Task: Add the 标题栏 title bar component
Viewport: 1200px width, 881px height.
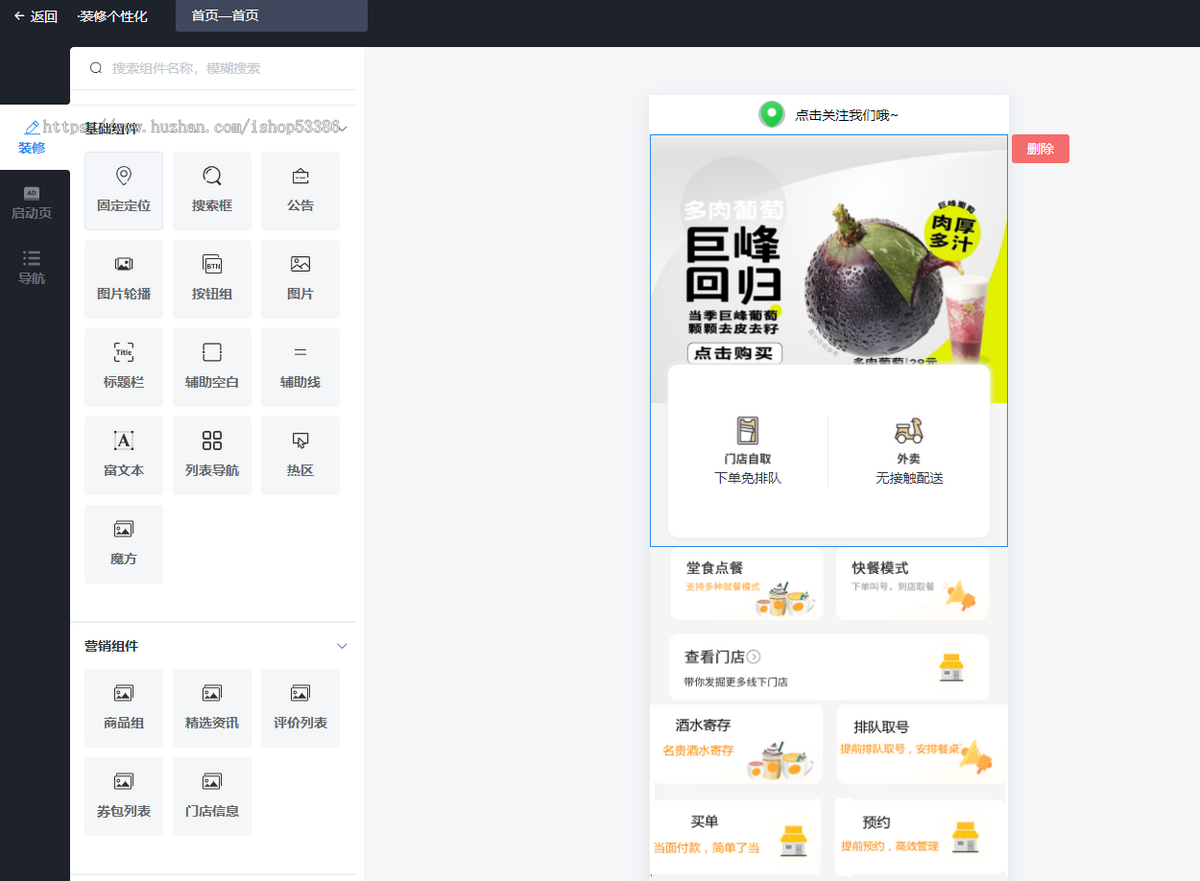Action: point(124,367)
